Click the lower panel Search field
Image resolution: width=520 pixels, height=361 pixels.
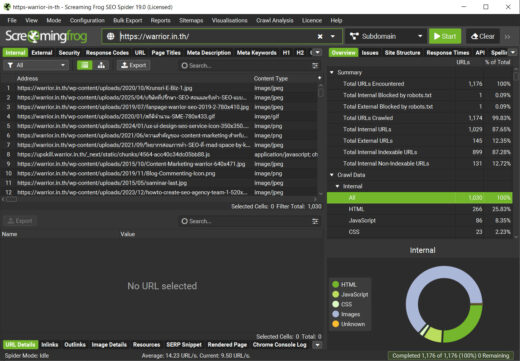(245, 221)
